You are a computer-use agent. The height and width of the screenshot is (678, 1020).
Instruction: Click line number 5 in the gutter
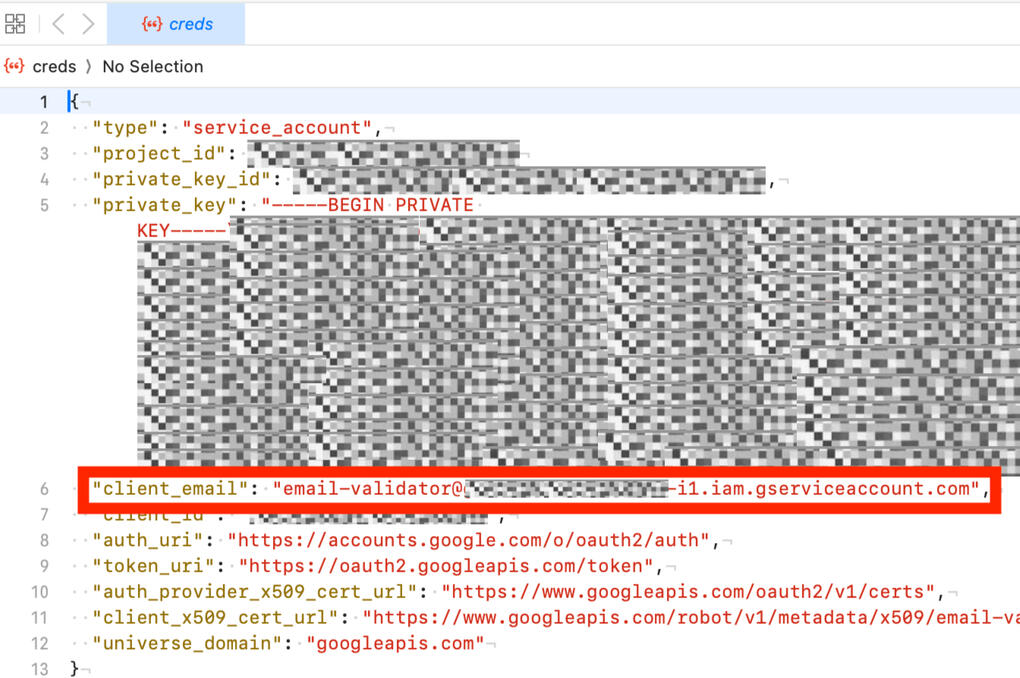pyautogui.click(x=43, y=205)
